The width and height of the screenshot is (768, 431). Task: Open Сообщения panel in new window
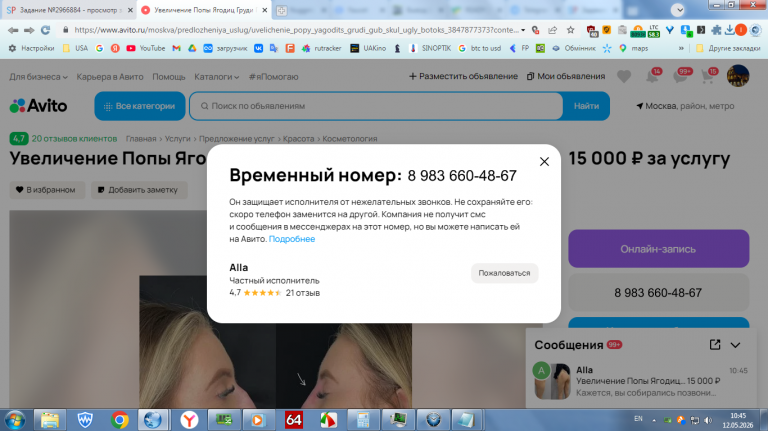715,345
